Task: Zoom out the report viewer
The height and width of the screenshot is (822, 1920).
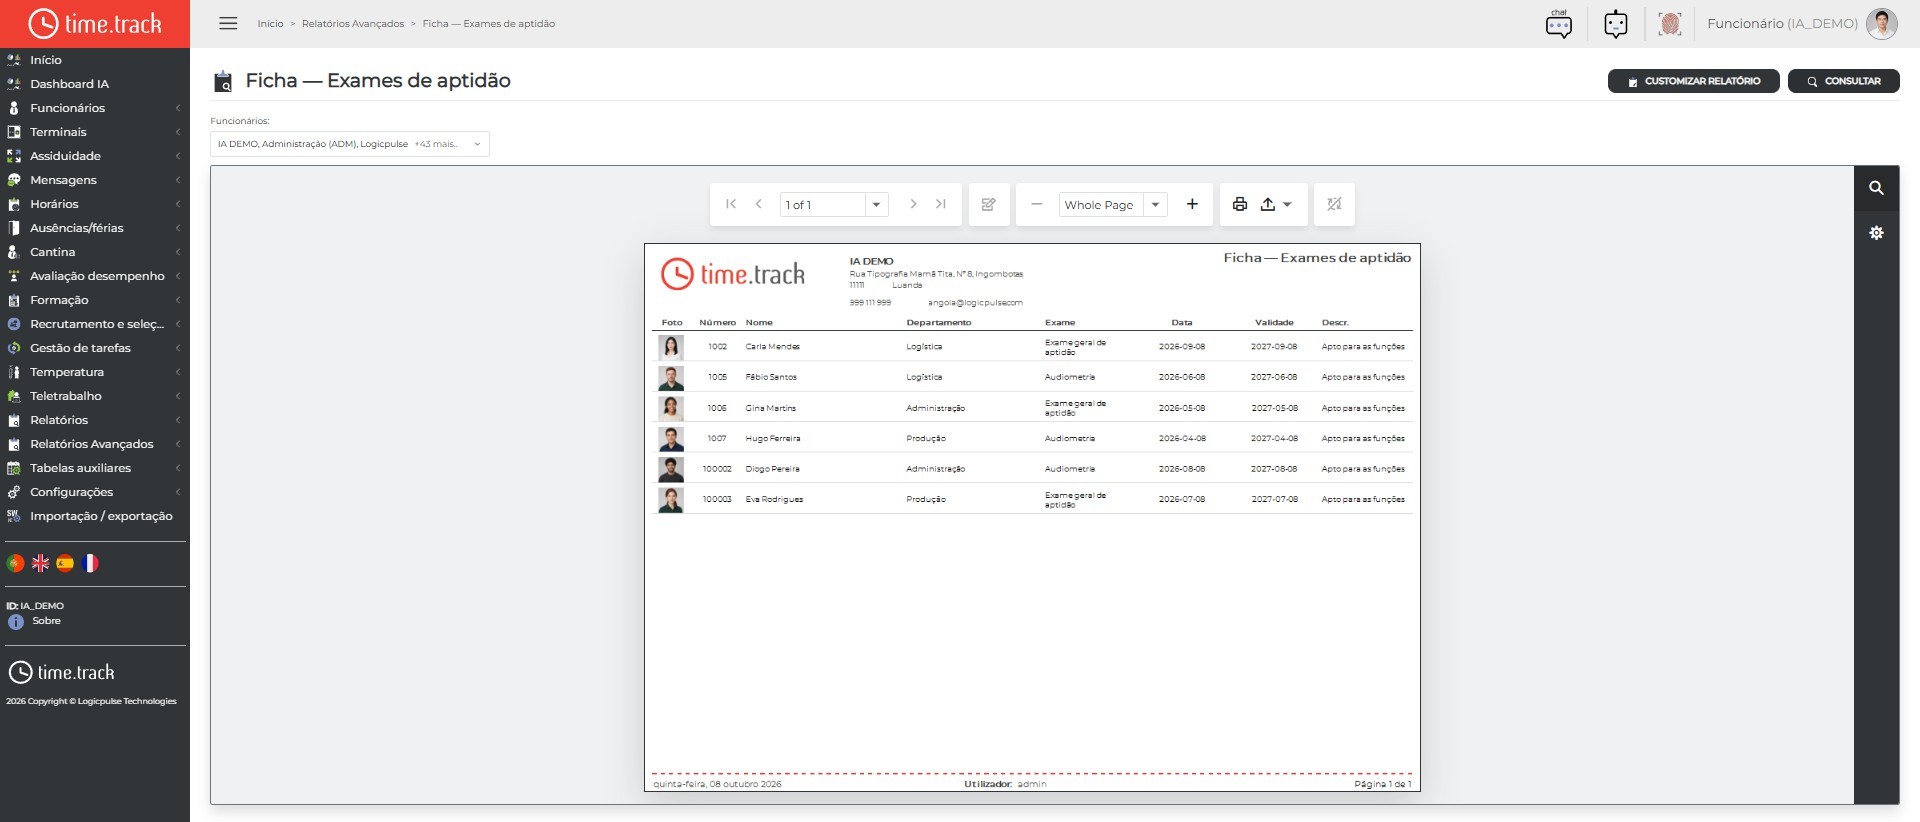Action: point(1037,204)
